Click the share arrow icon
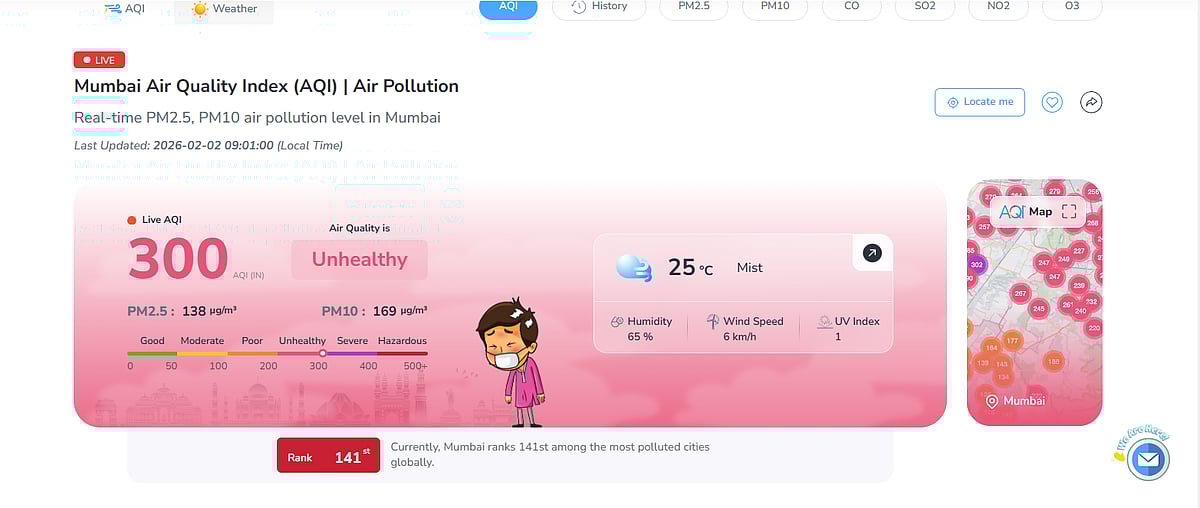The image size is (1200, 508). [x=1091, y=102]
